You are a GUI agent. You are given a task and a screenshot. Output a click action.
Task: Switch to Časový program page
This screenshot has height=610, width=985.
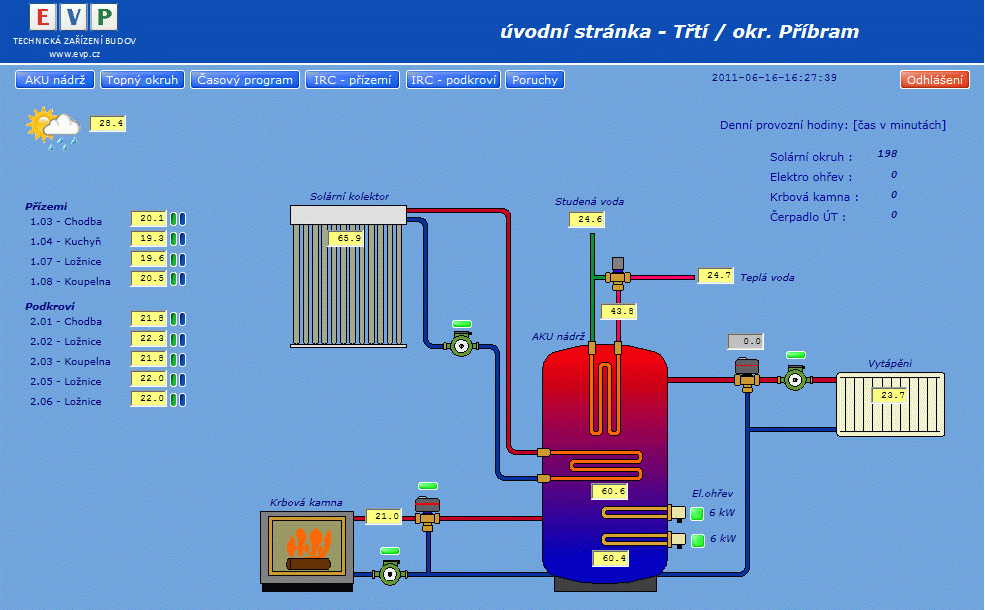click(245, 80)
